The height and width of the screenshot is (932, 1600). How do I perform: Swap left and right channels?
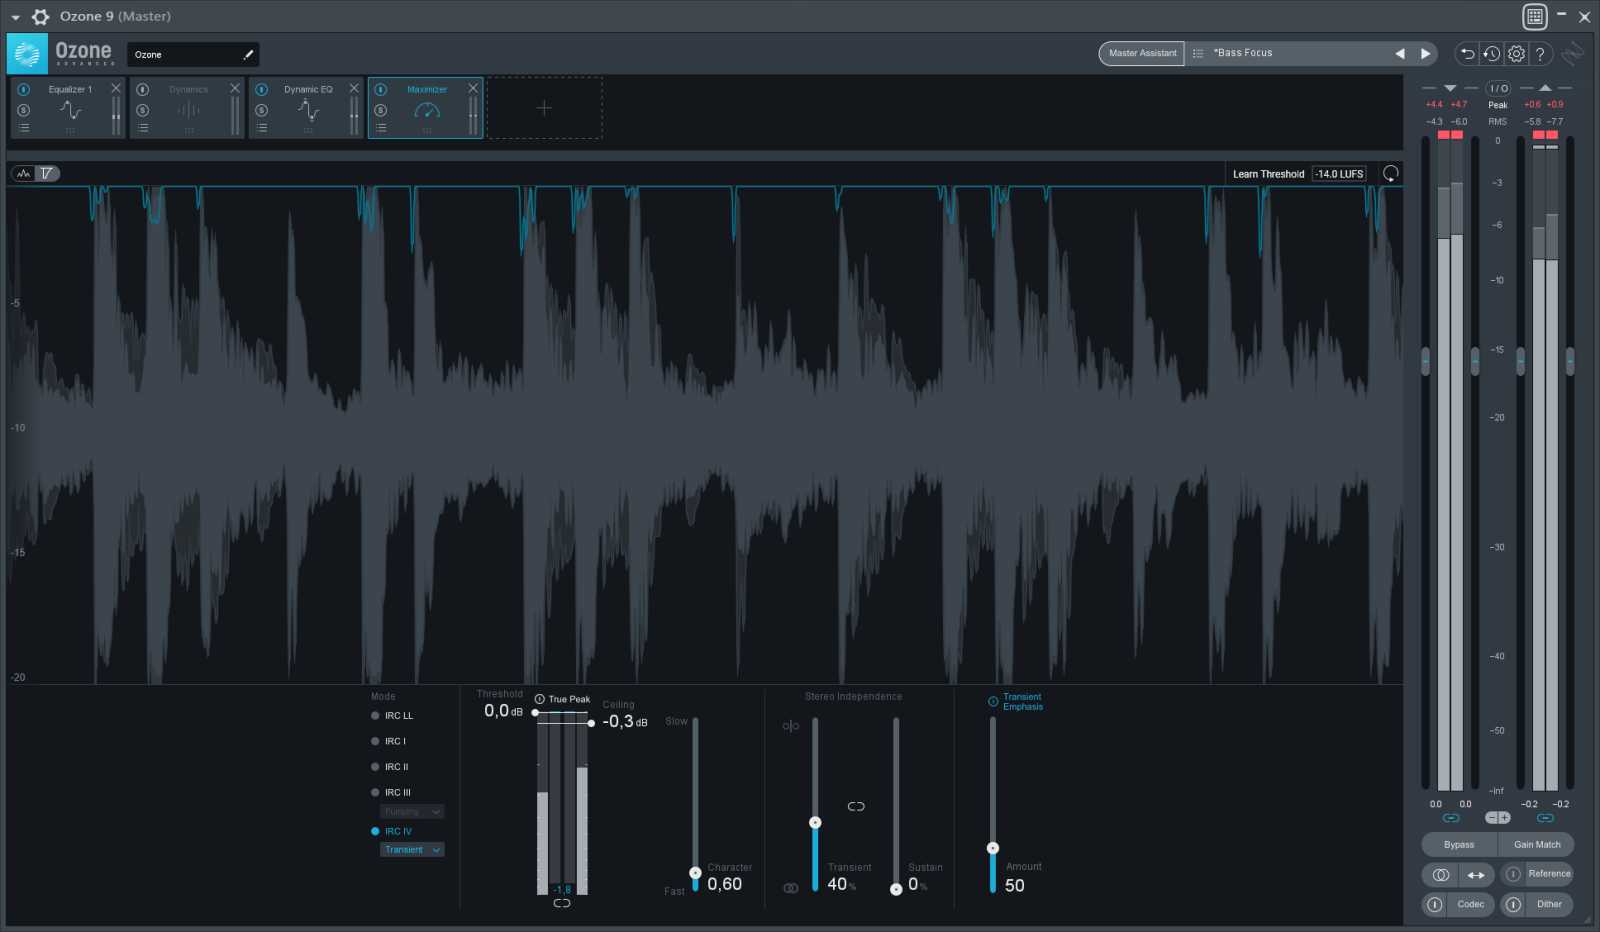[x=1476, y=875]
